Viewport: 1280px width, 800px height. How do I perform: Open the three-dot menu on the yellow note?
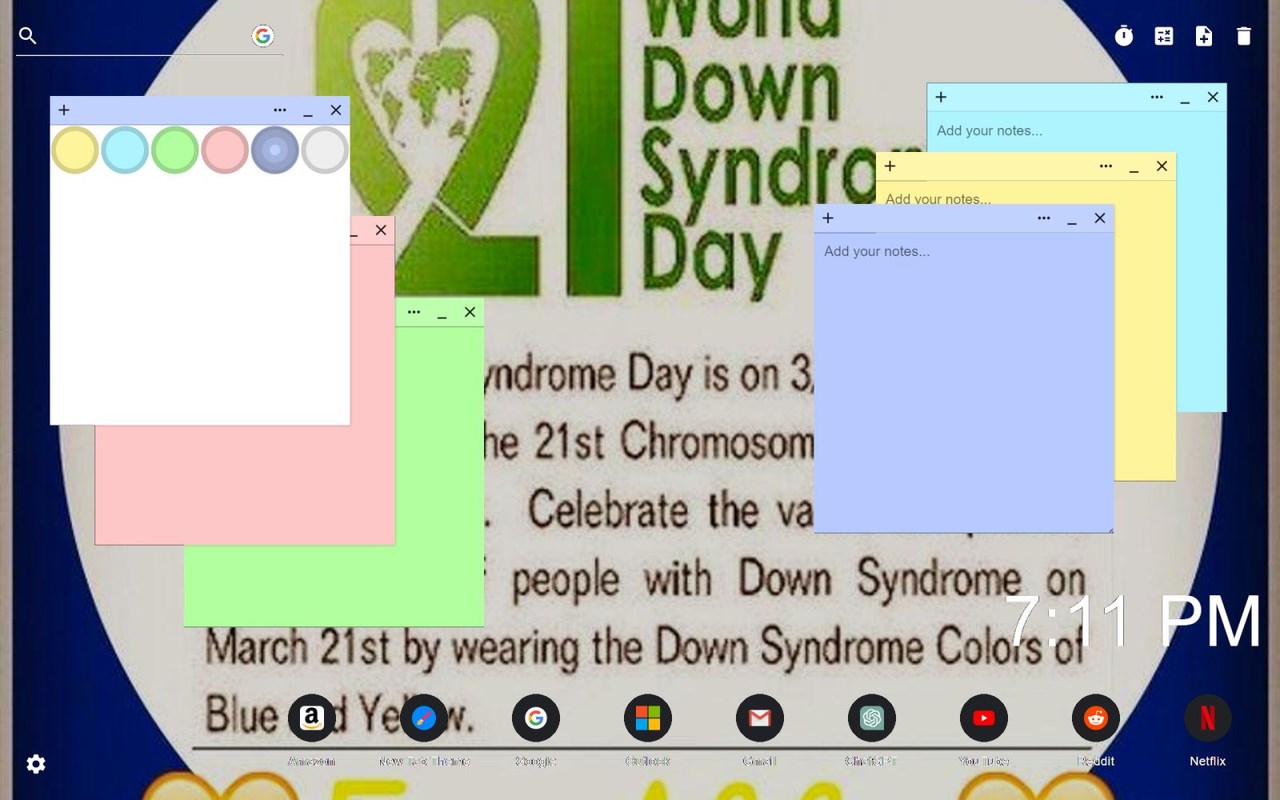point(1106,166)
